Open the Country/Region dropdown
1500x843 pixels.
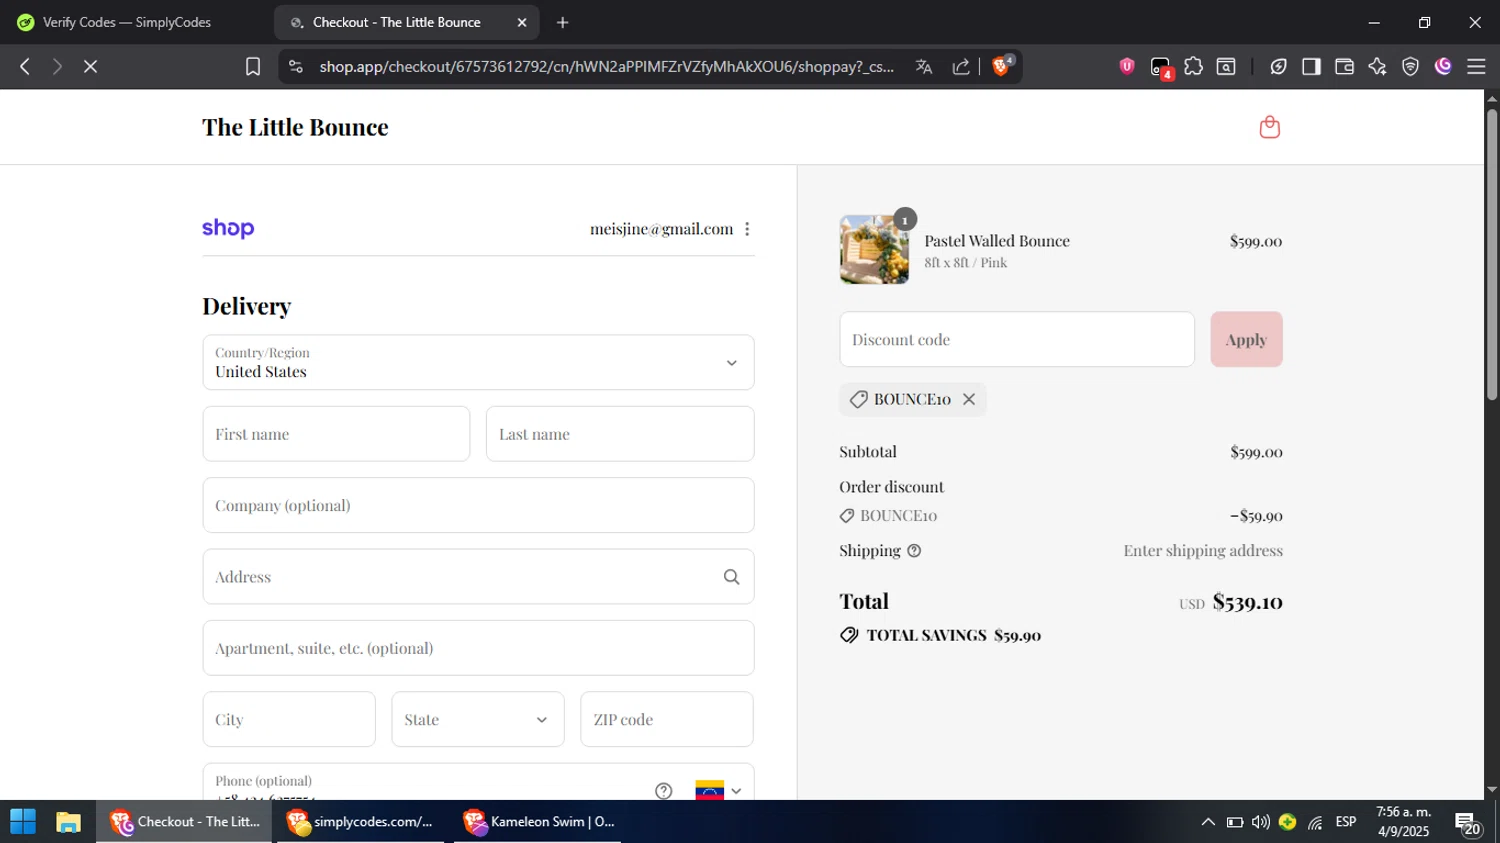click(478, 362)
